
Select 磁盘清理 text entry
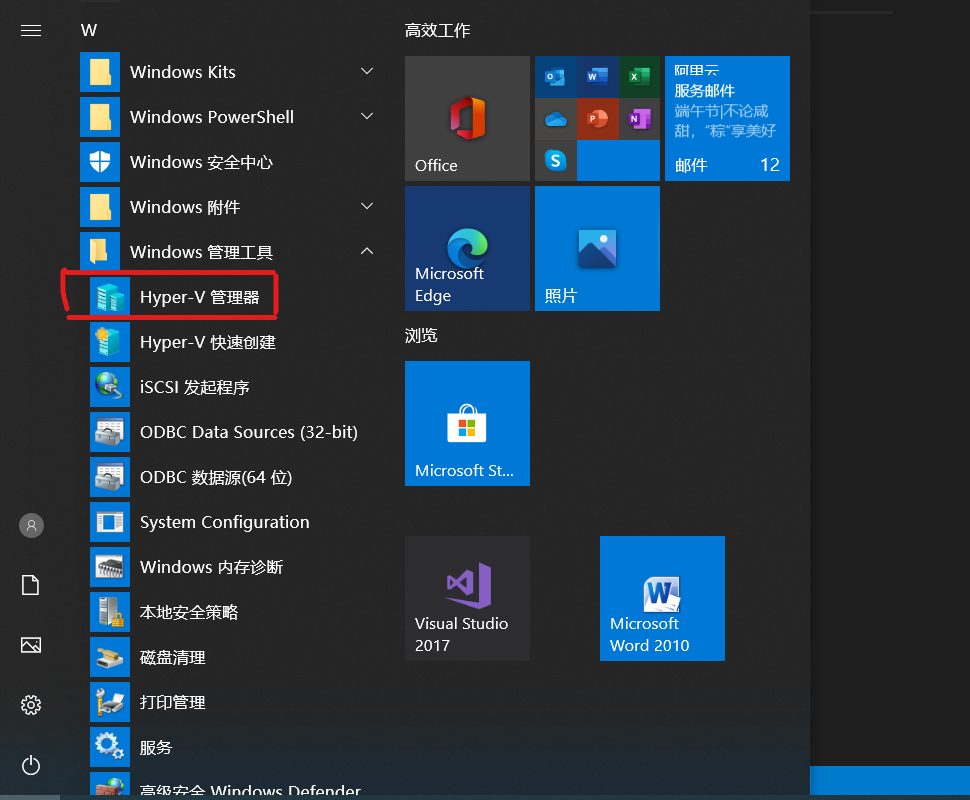click(x=172, y=657)
